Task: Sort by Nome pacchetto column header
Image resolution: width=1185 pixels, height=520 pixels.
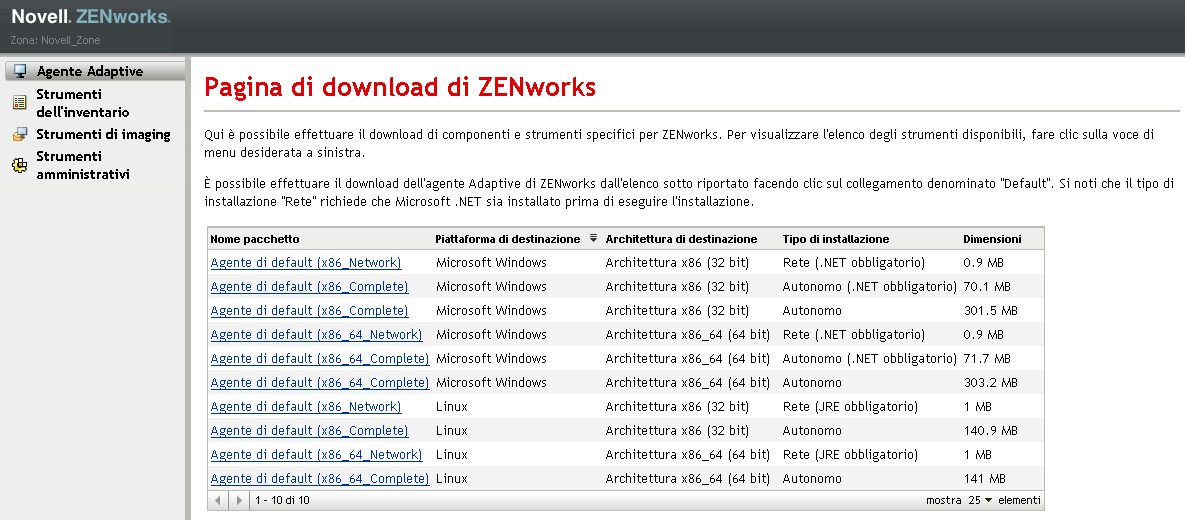Action: pyautogui.click(x=255, y=239)
